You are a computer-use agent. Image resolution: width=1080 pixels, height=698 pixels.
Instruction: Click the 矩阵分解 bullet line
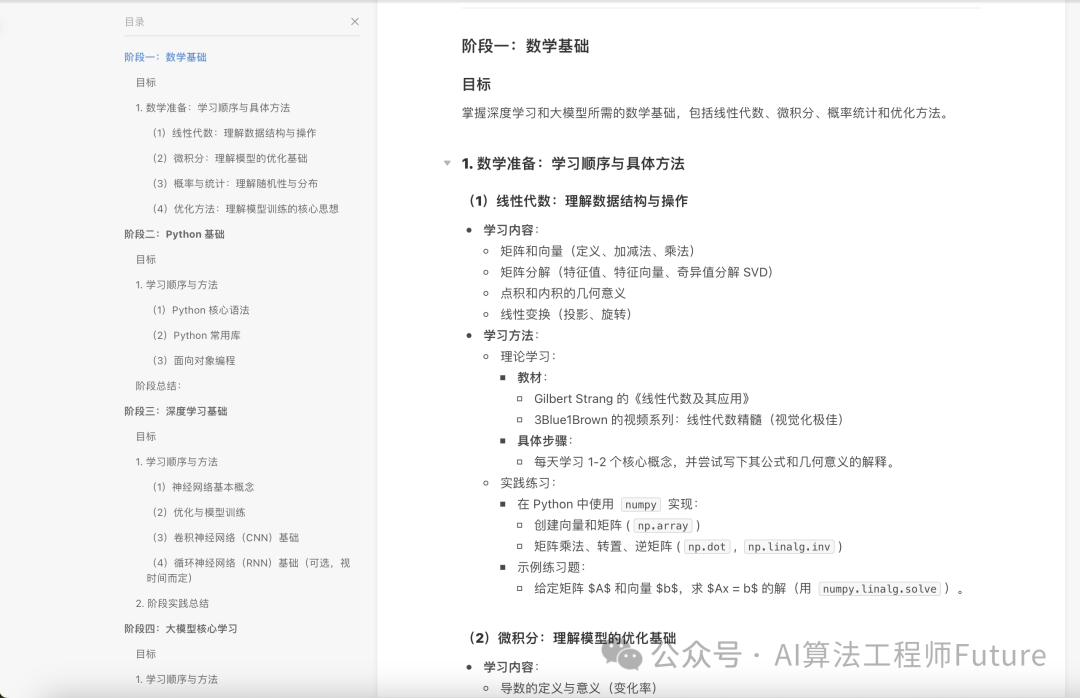(636, 272)
